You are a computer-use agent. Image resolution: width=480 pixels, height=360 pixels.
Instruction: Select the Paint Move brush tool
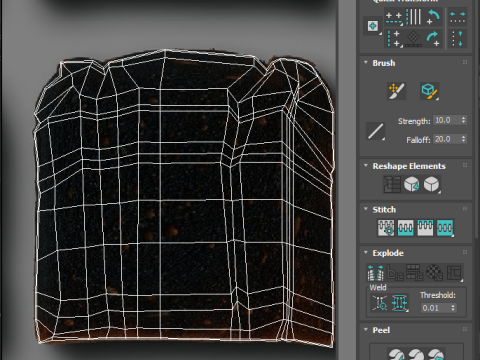[397, 91]
